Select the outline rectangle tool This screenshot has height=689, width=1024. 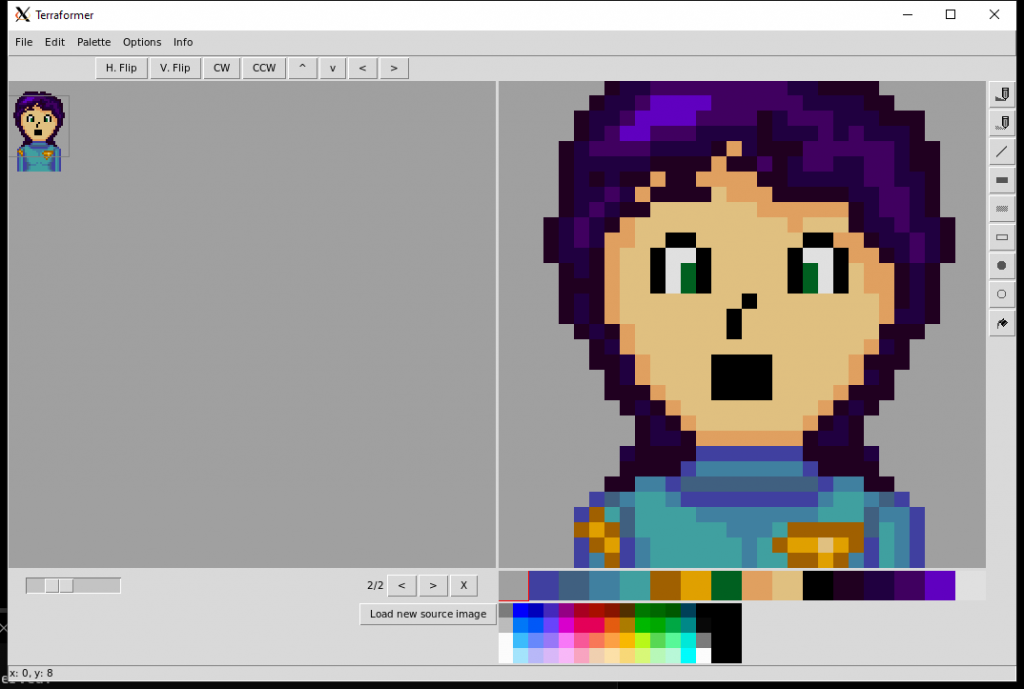tap(1002, 237)
